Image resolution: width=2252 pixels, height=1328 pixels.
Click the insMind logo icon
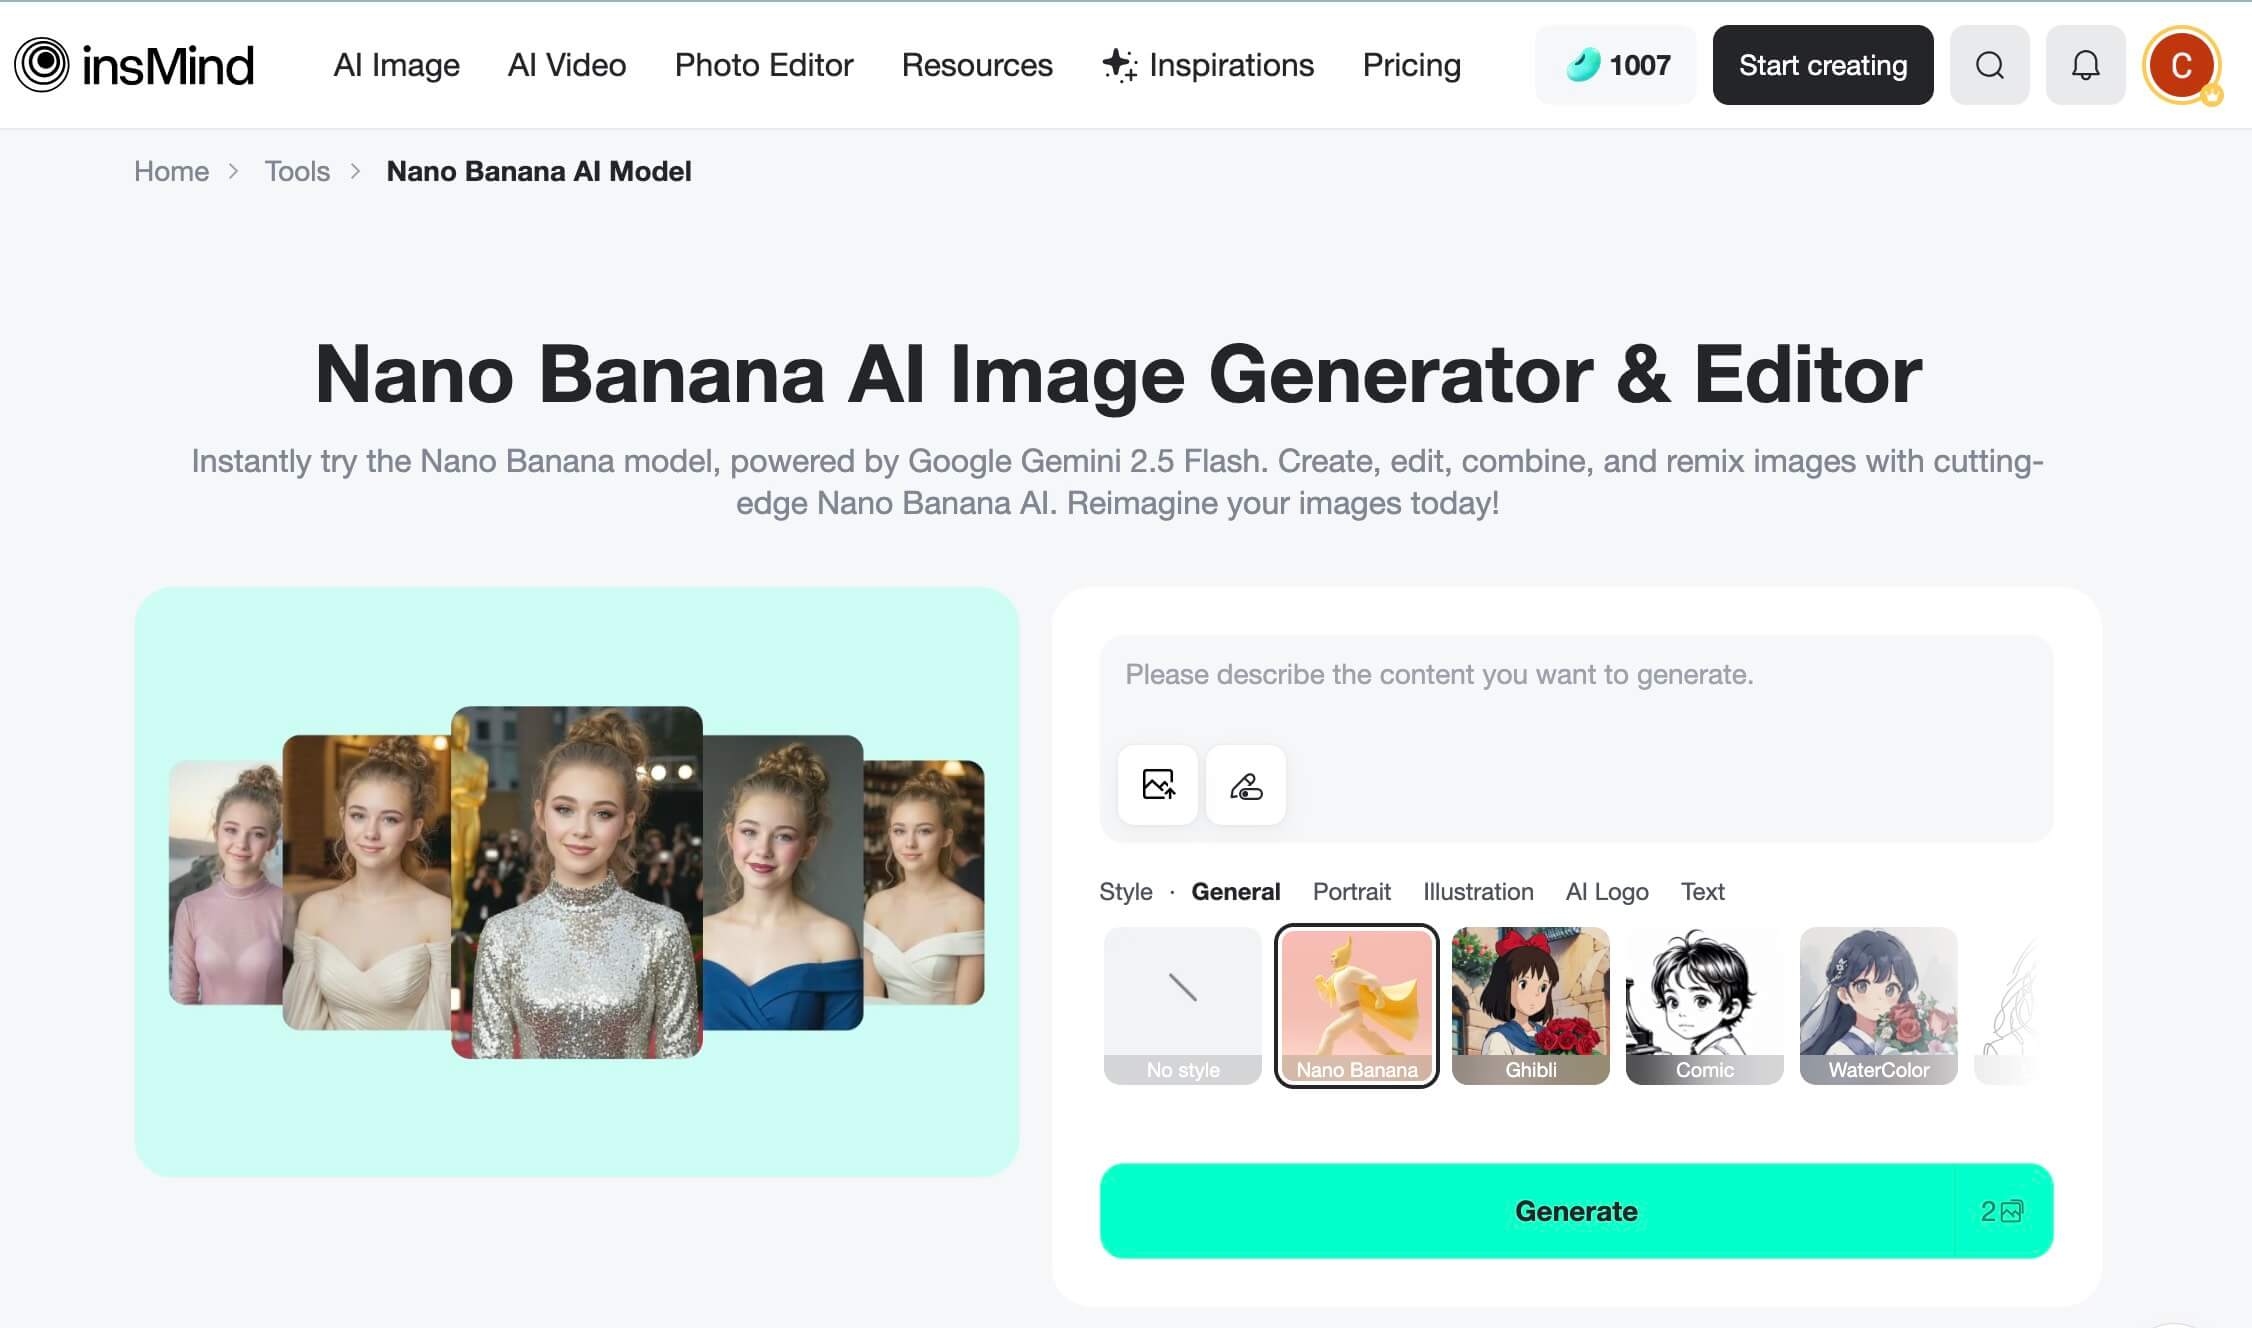[41, 65]
